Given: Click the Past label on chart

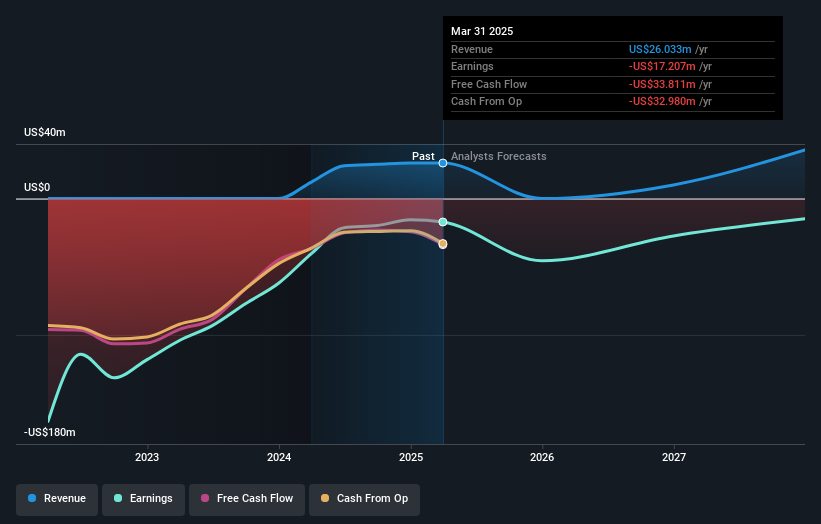Looking at the screenshot, I should (x=423, y=157).
